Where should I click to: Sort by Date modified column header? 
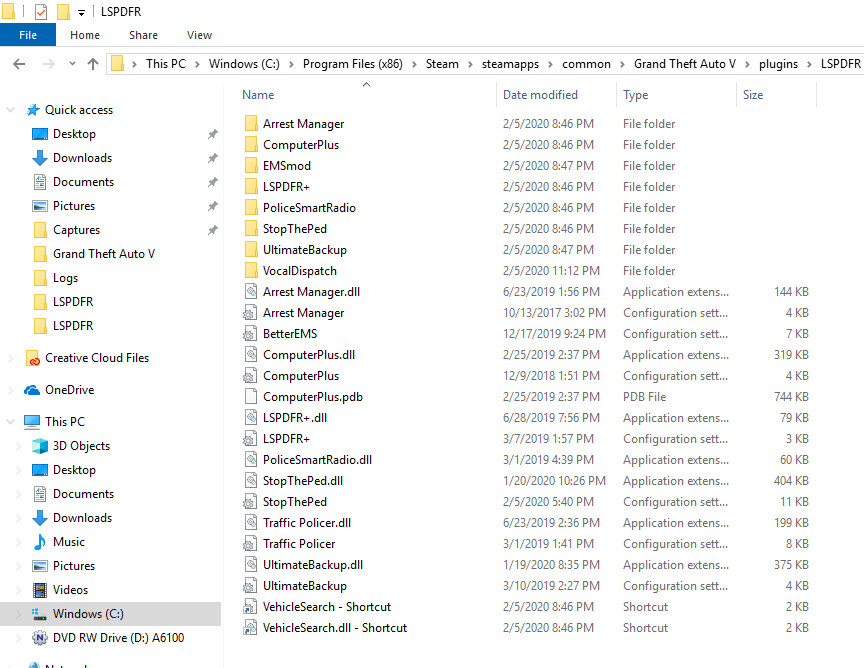pyautogui.click(x=540, y=95)
